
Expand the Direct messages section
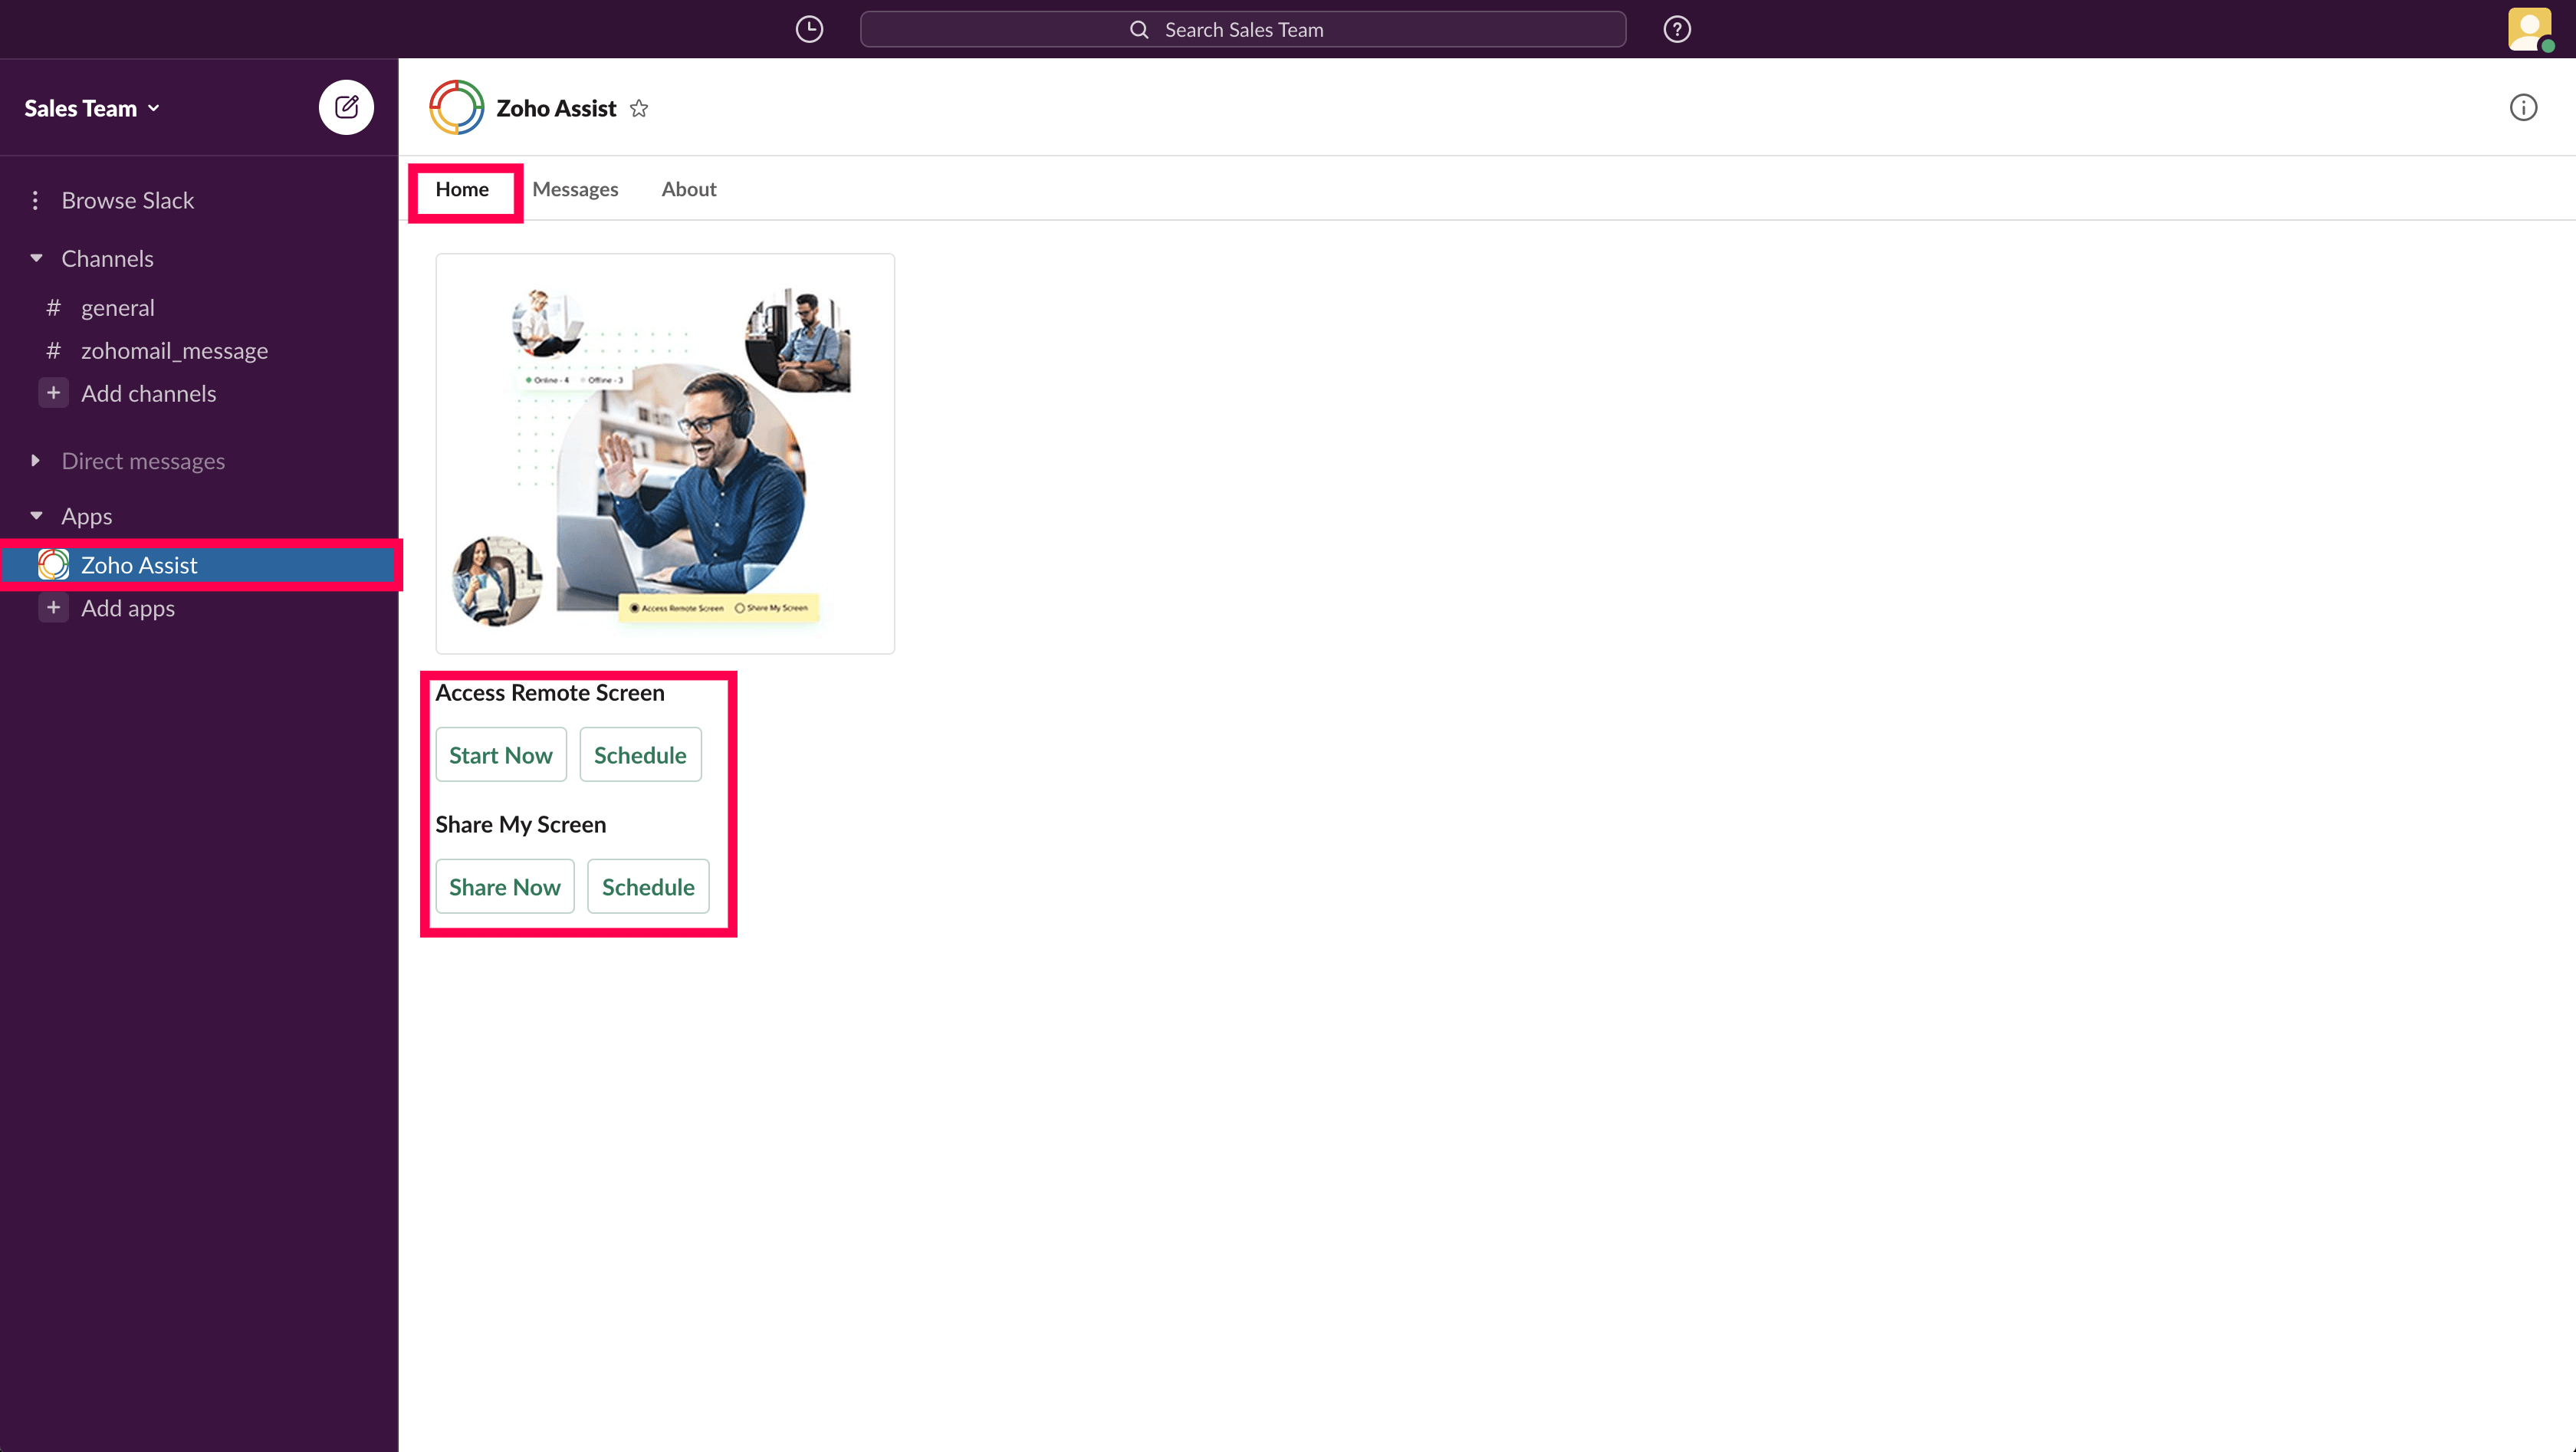tap(36, 461)
